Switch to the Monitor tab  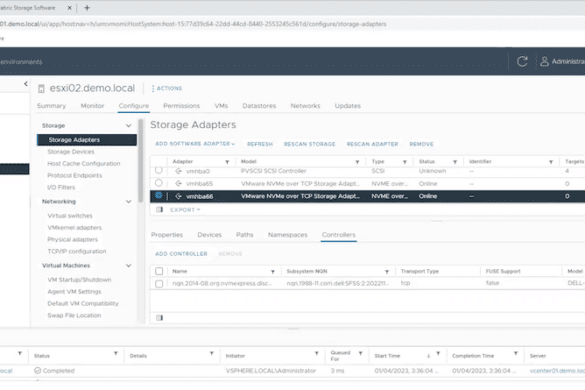coord(93,106)
